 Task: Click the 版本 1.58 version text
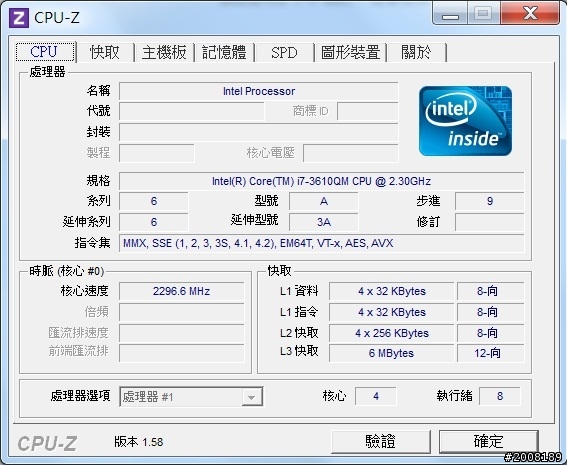pos(138,442)
